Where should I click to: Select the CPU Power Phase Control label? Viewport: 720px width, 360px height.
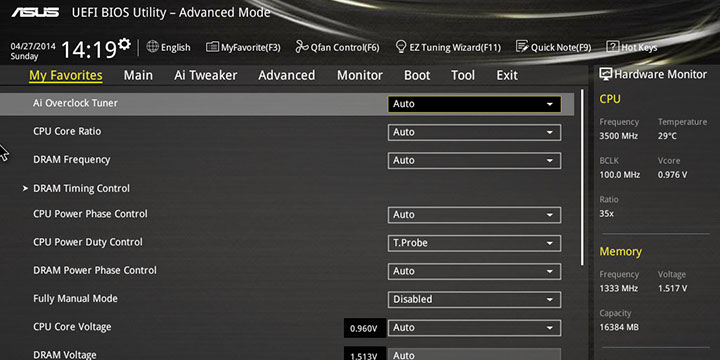tap(90, 214)
